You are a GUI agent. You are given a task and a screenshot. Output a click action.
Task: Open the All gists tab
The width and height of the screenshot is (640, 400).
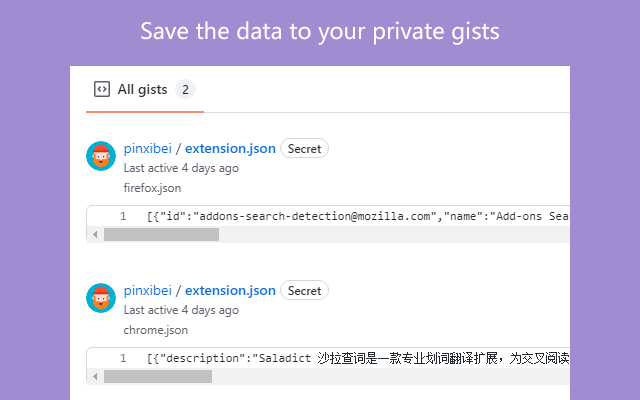(144, 89)
